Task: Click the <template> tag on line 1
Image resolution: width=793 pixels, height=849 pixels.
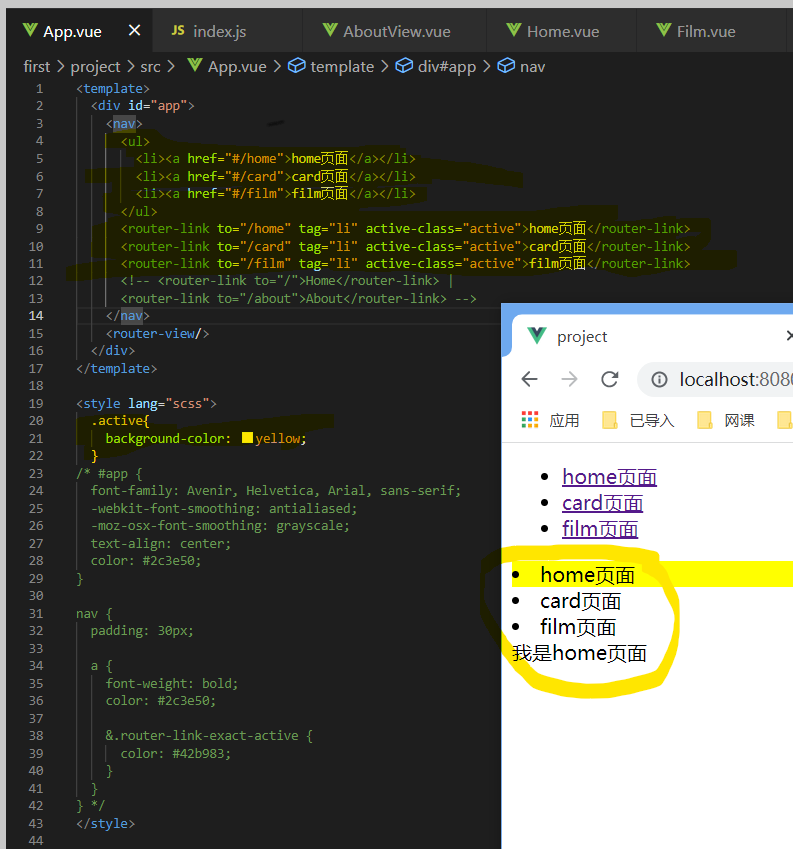Action: coord(113,88)
